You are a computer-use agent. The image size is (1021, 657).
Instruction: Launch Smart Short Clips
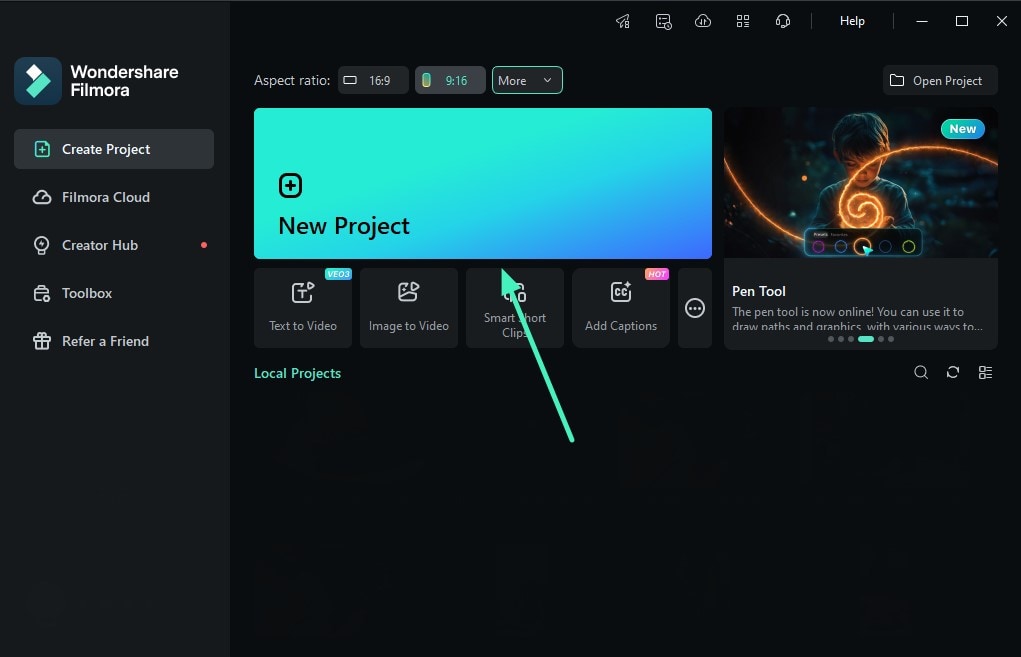pos(514,307)
